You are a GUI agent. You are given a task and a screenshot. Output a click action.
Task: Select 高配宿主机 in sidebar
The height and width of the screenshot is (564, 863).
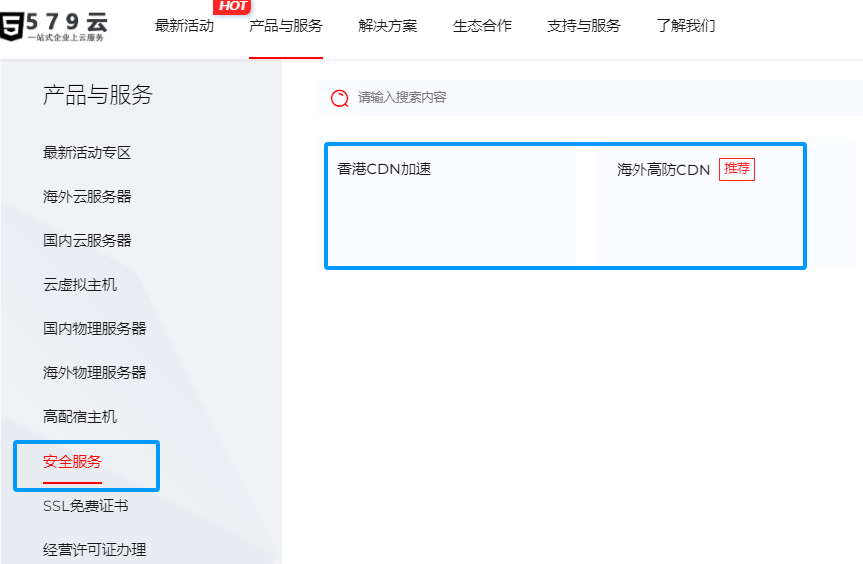click(x=80, y=417)
